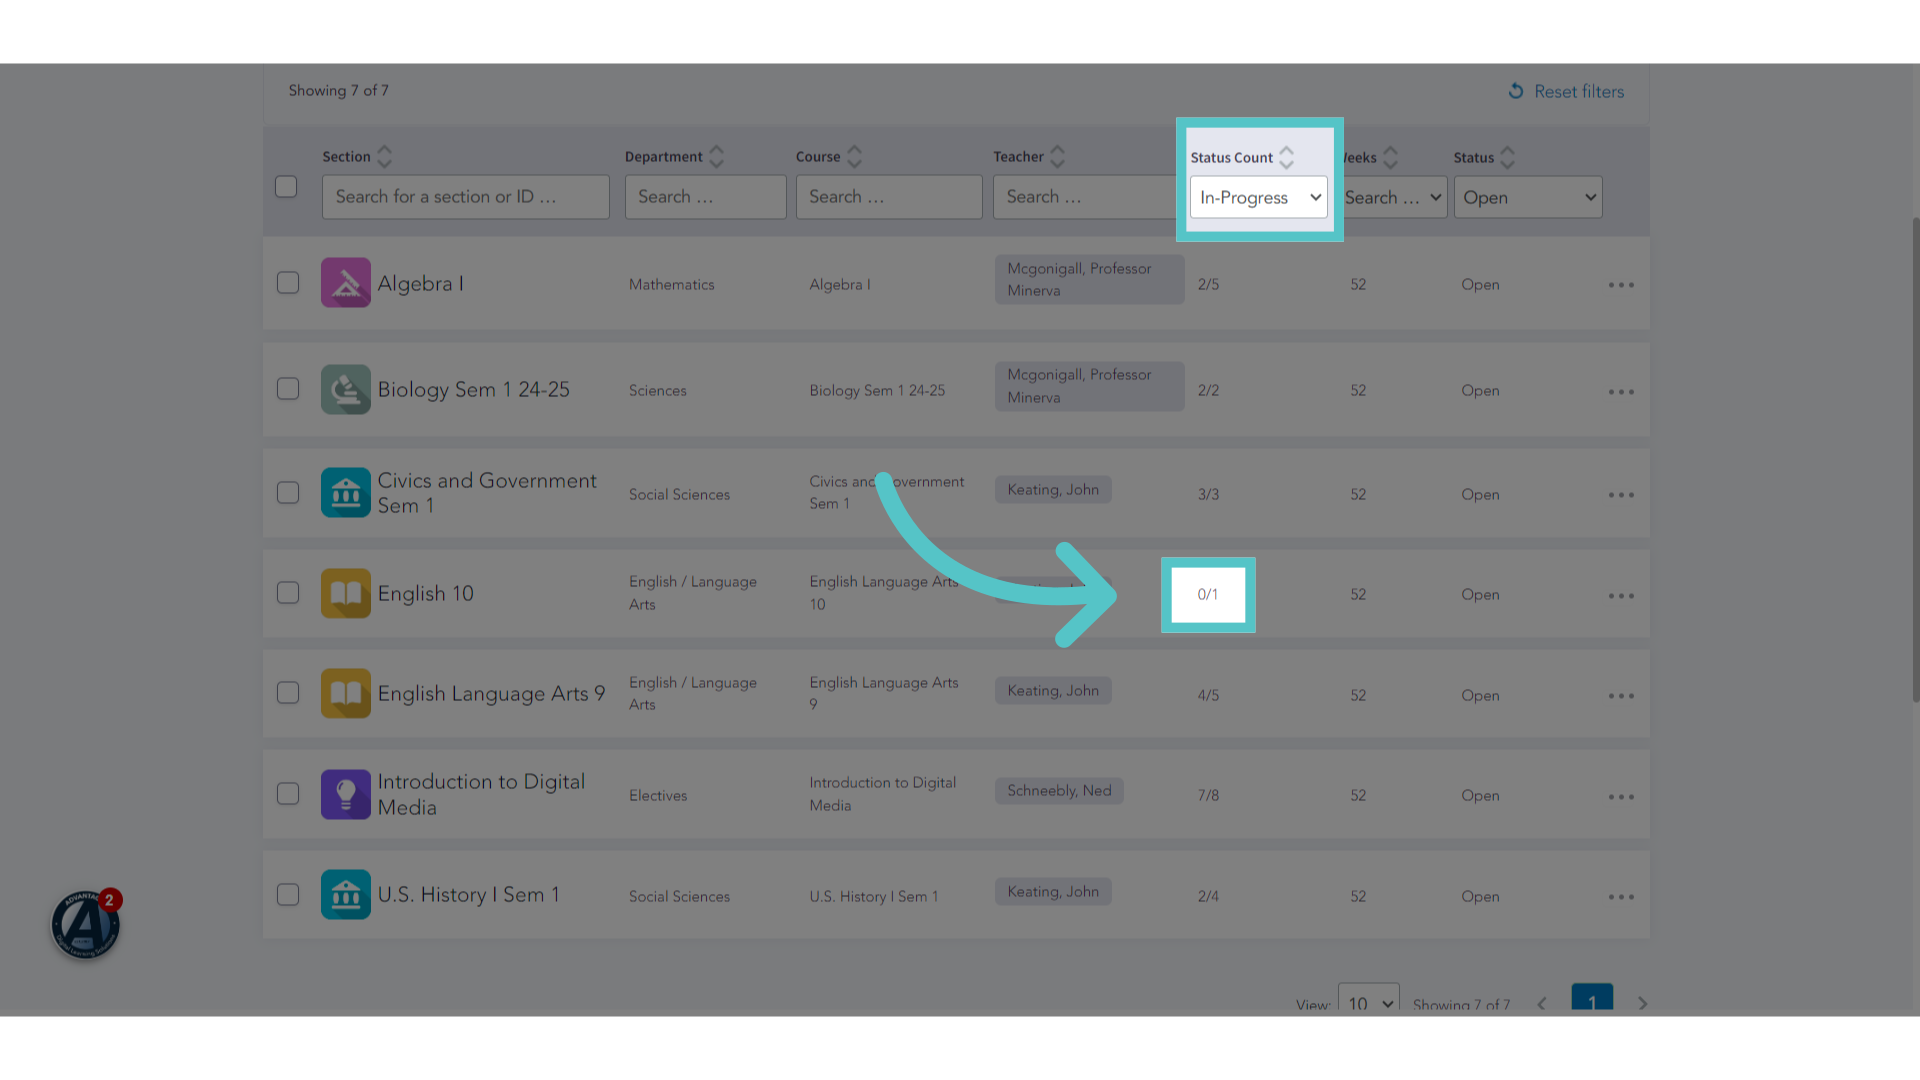
Task: Check the Civics and Government Sem 1 checkbox
Action: pyautogui.click(x=288, y=493)
